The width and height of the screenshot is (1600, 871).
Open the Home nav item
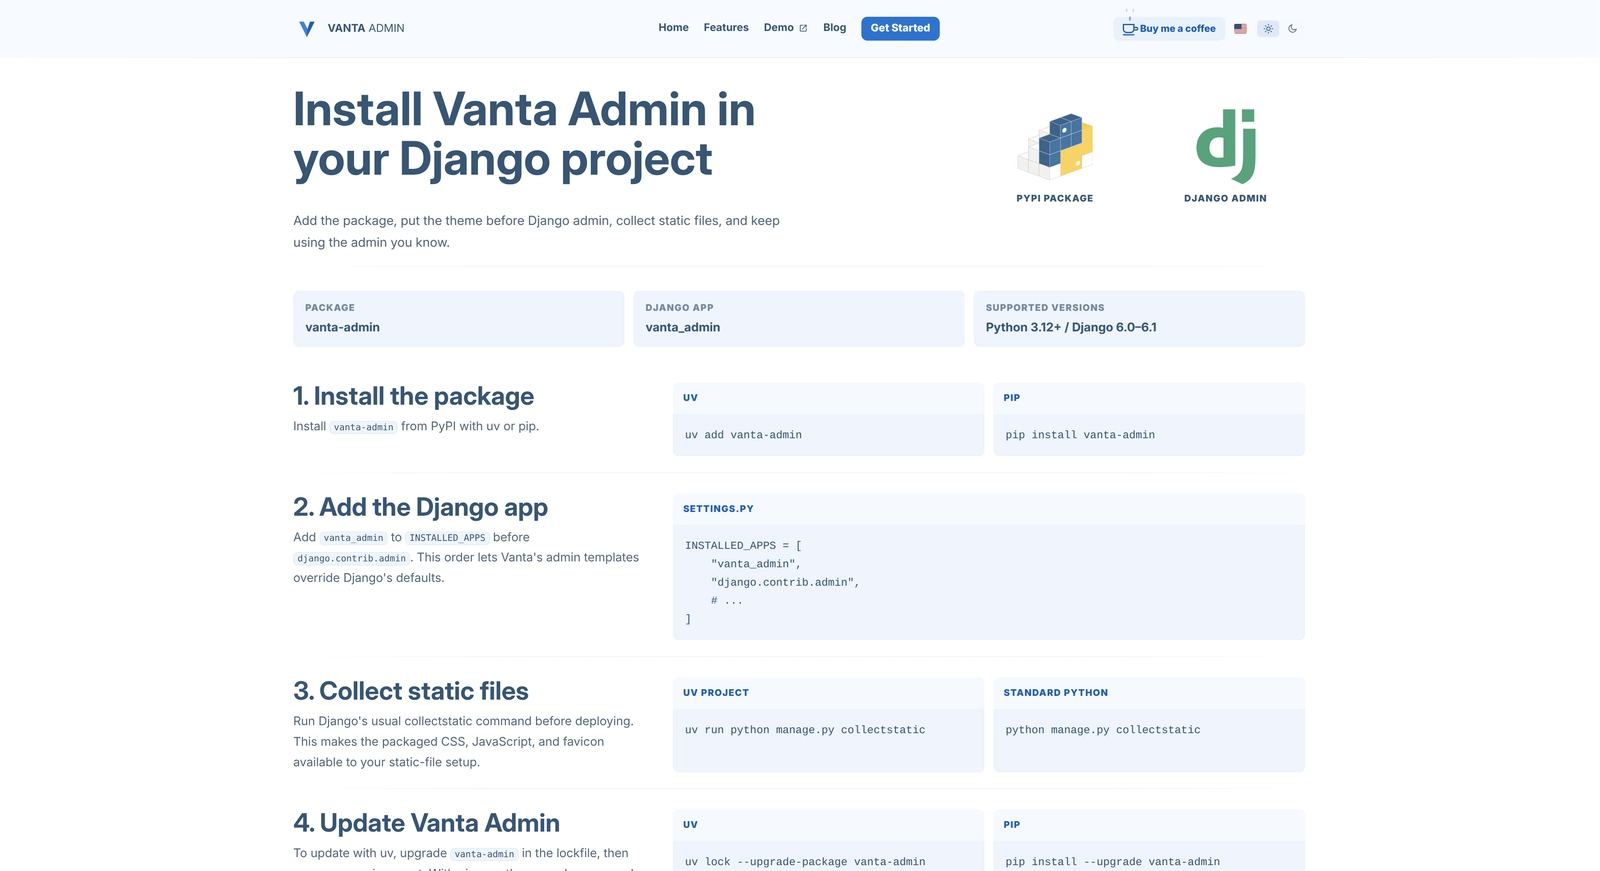point(673,28)
